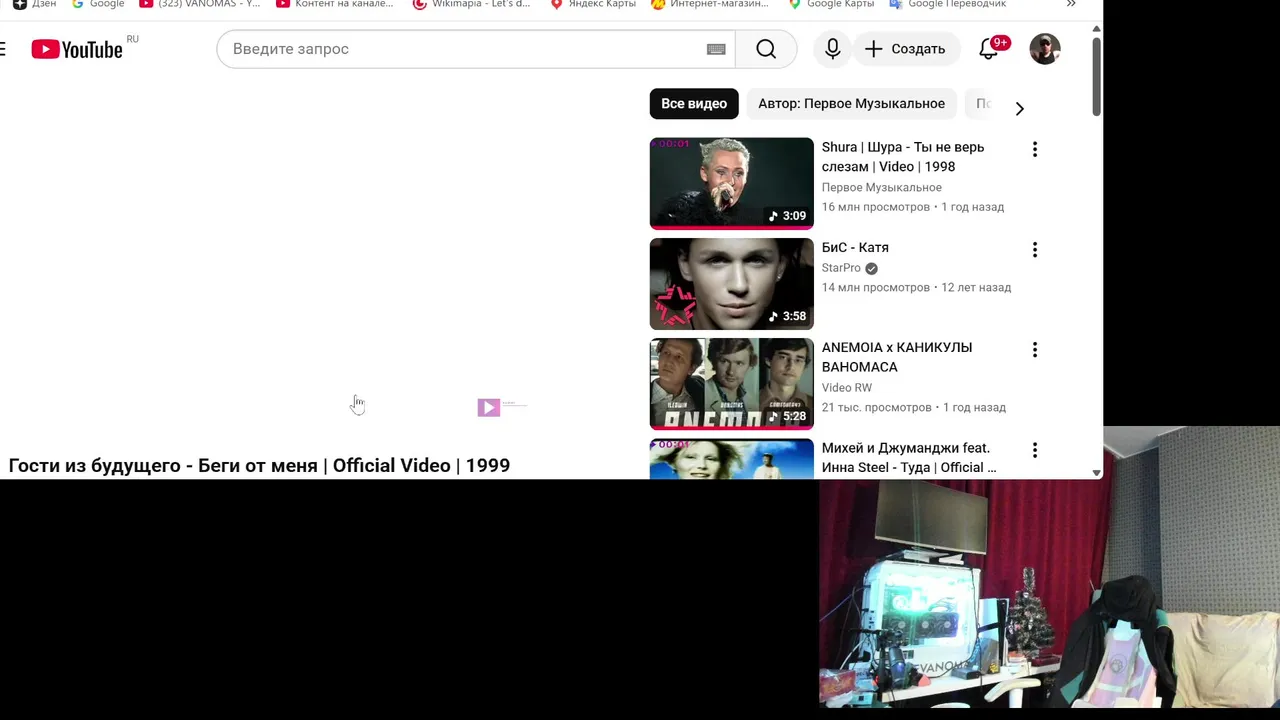The height and width of the screenshot is (720, 1280).
Task: Open video title ANEMOIA x КАНИКУЛЫ ВАНОМАСА
Action: coord(897,357)
